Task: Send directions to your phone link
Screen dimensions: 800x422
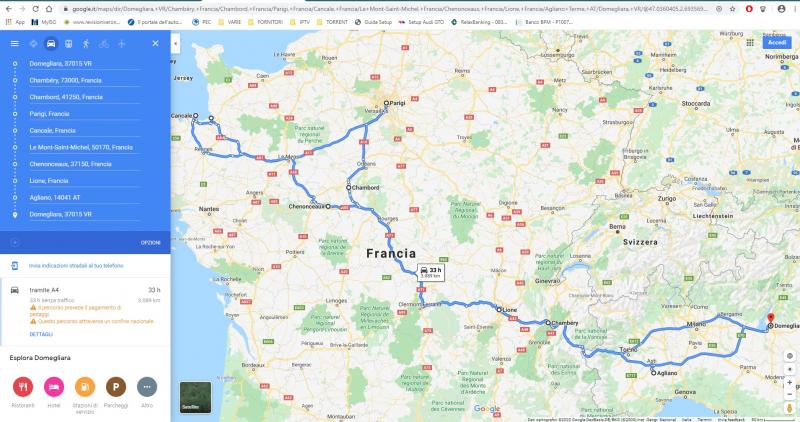Action: 76,266
